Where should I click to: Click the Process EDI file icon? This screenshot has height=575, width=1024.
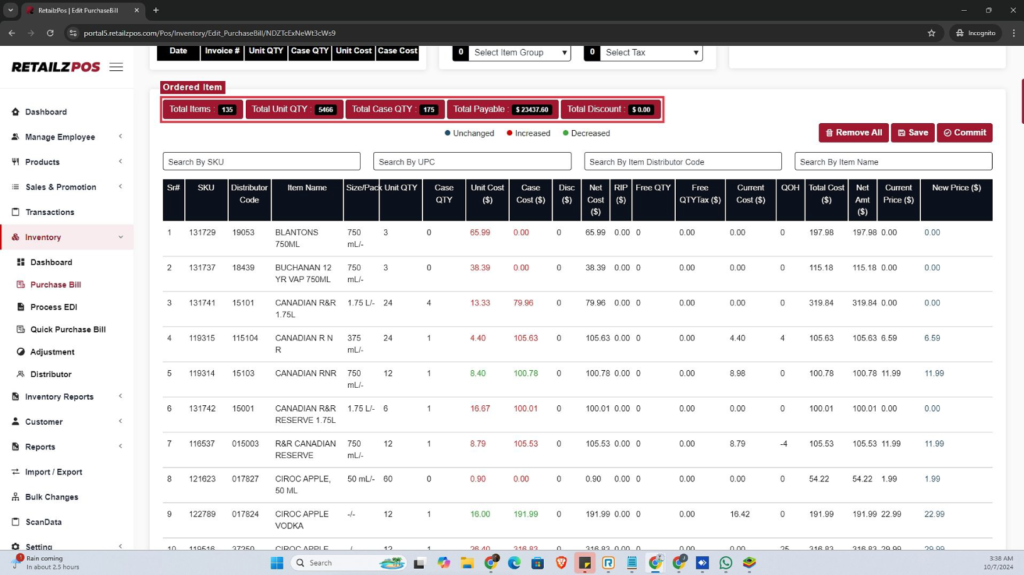click(21, 306)
